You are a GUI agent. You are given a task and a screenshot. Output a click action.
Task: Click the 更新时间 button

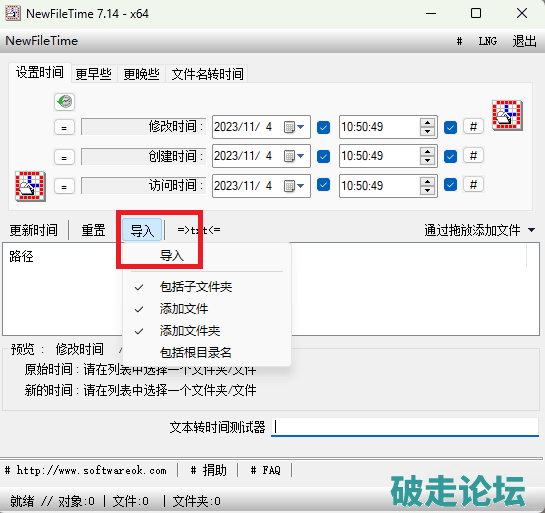tap(33, 230)
